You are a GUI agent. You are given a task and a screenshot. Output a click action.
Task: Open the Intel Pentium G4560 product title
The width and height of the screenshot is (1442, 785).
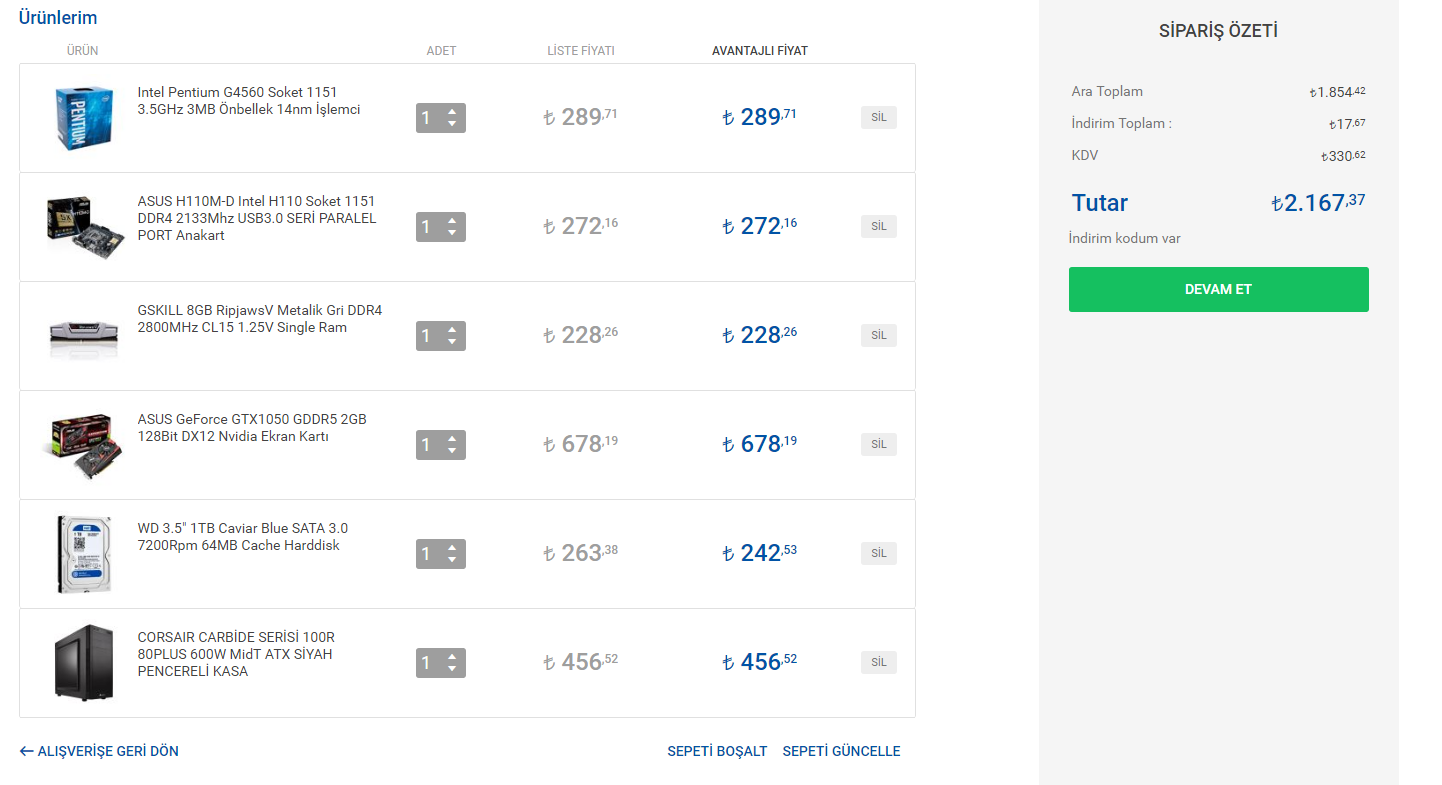point(249,101)
